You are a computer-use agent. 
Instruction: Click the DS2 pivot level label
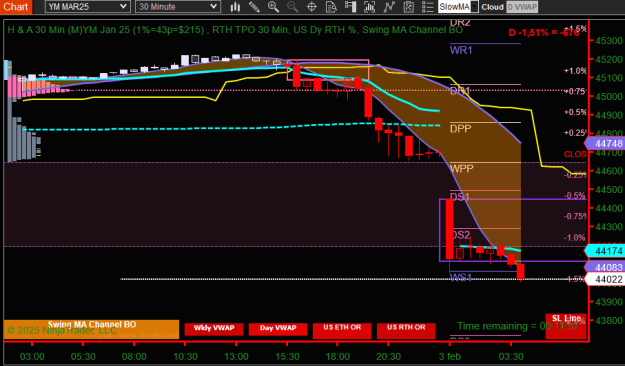pos(460,235)
